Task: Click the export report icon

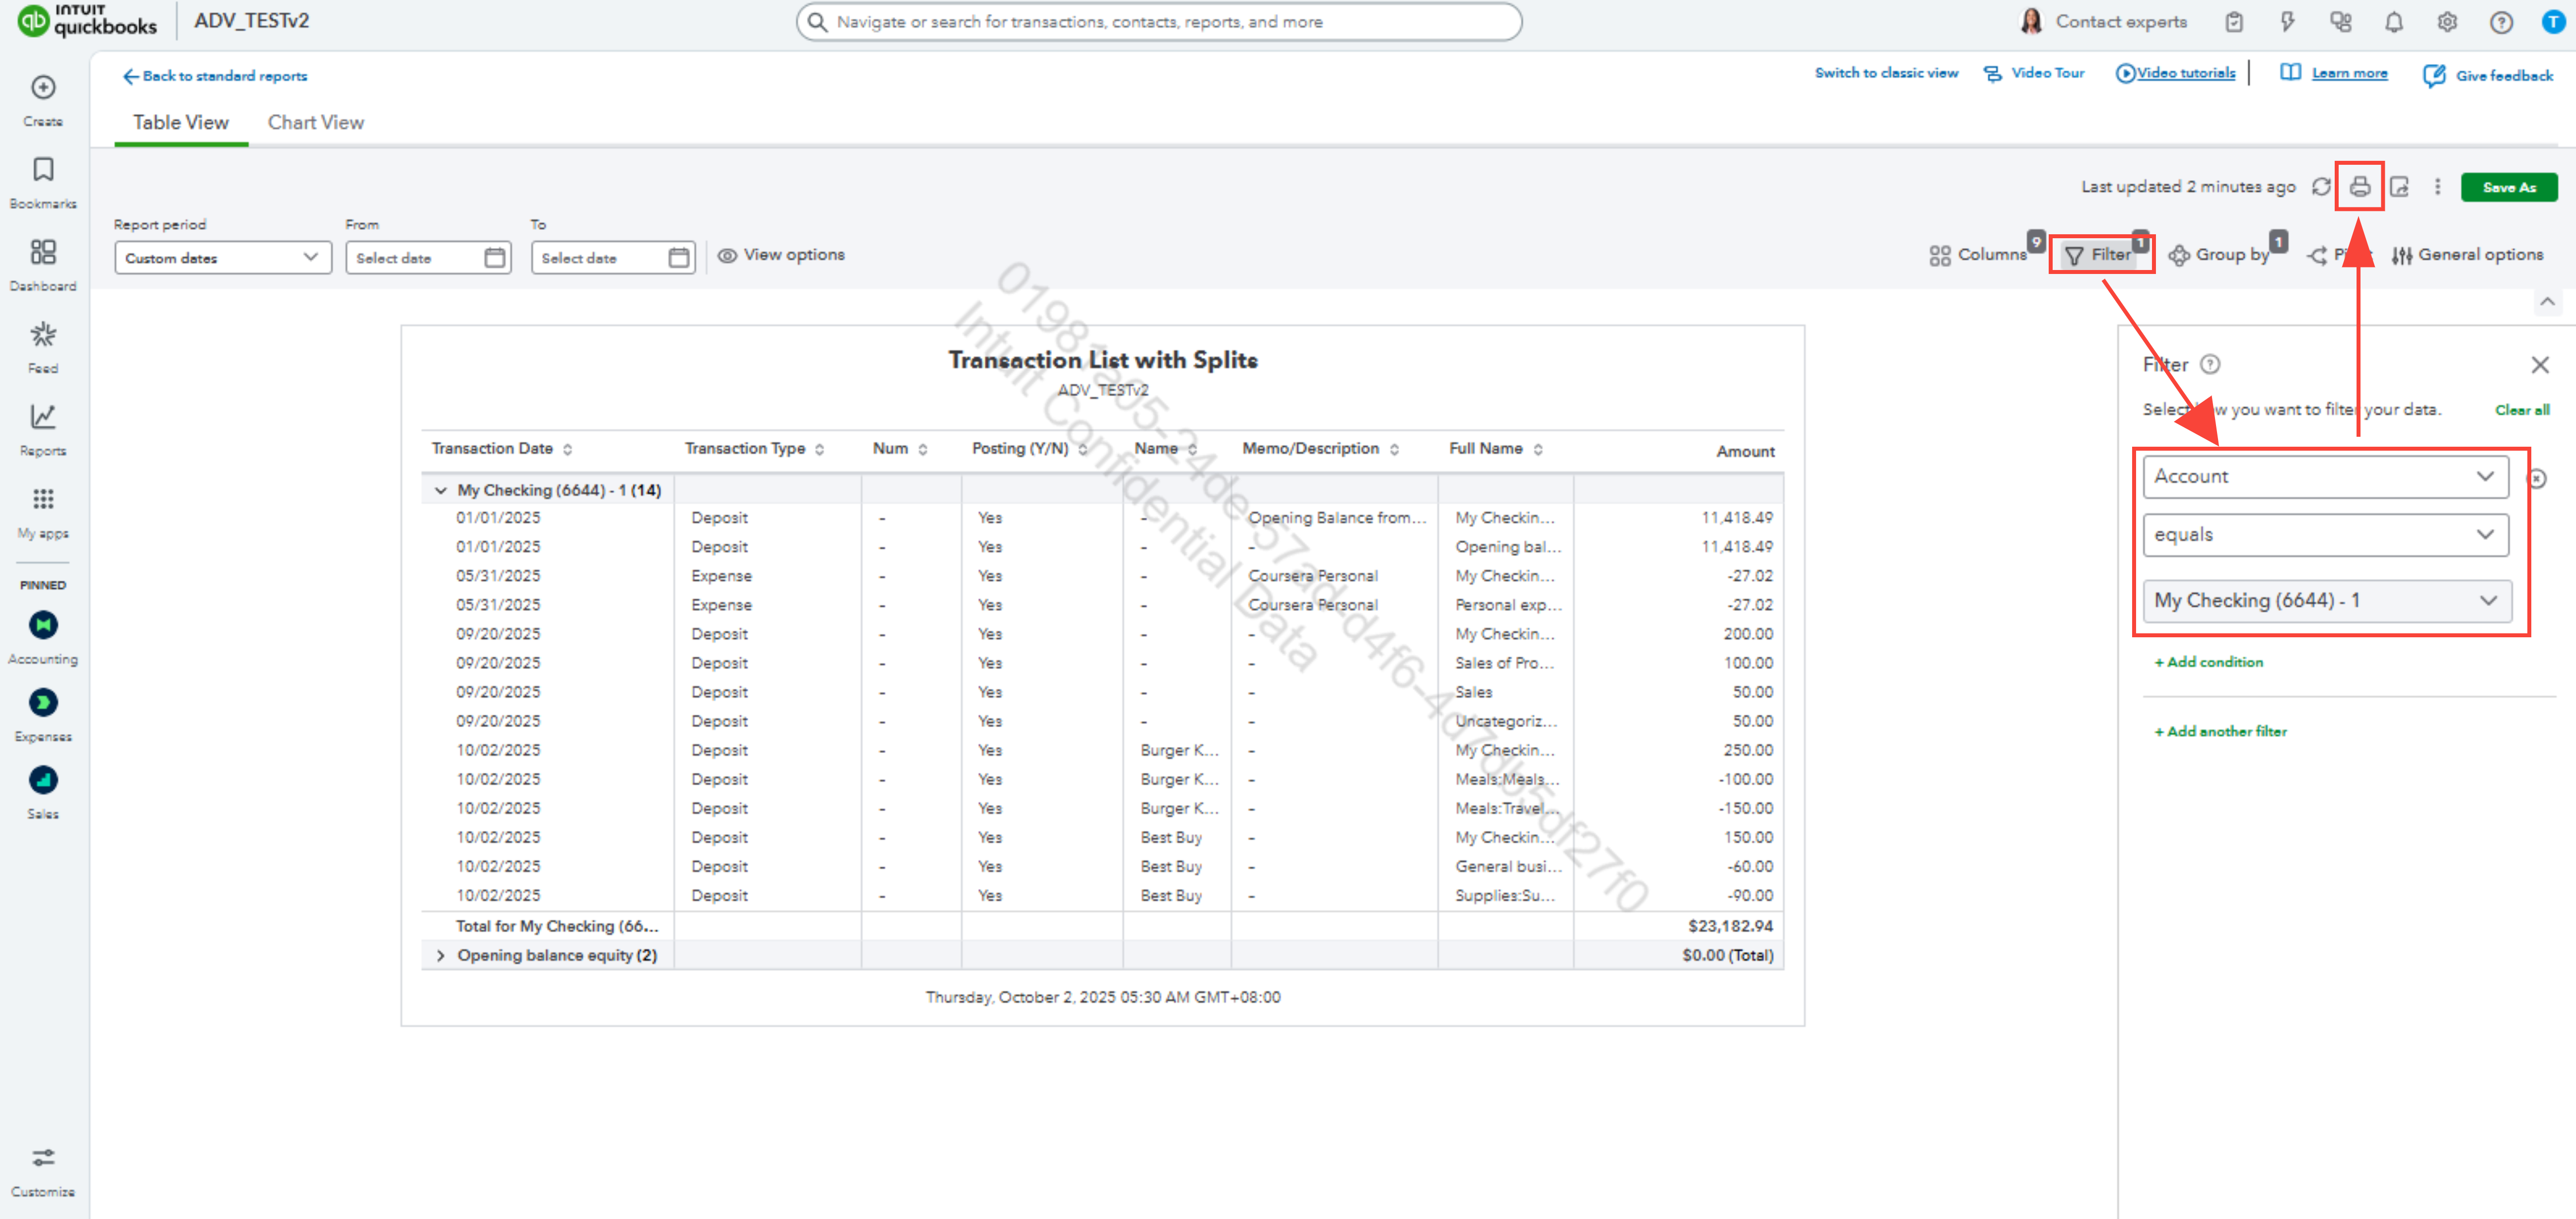Action: 2399,187
